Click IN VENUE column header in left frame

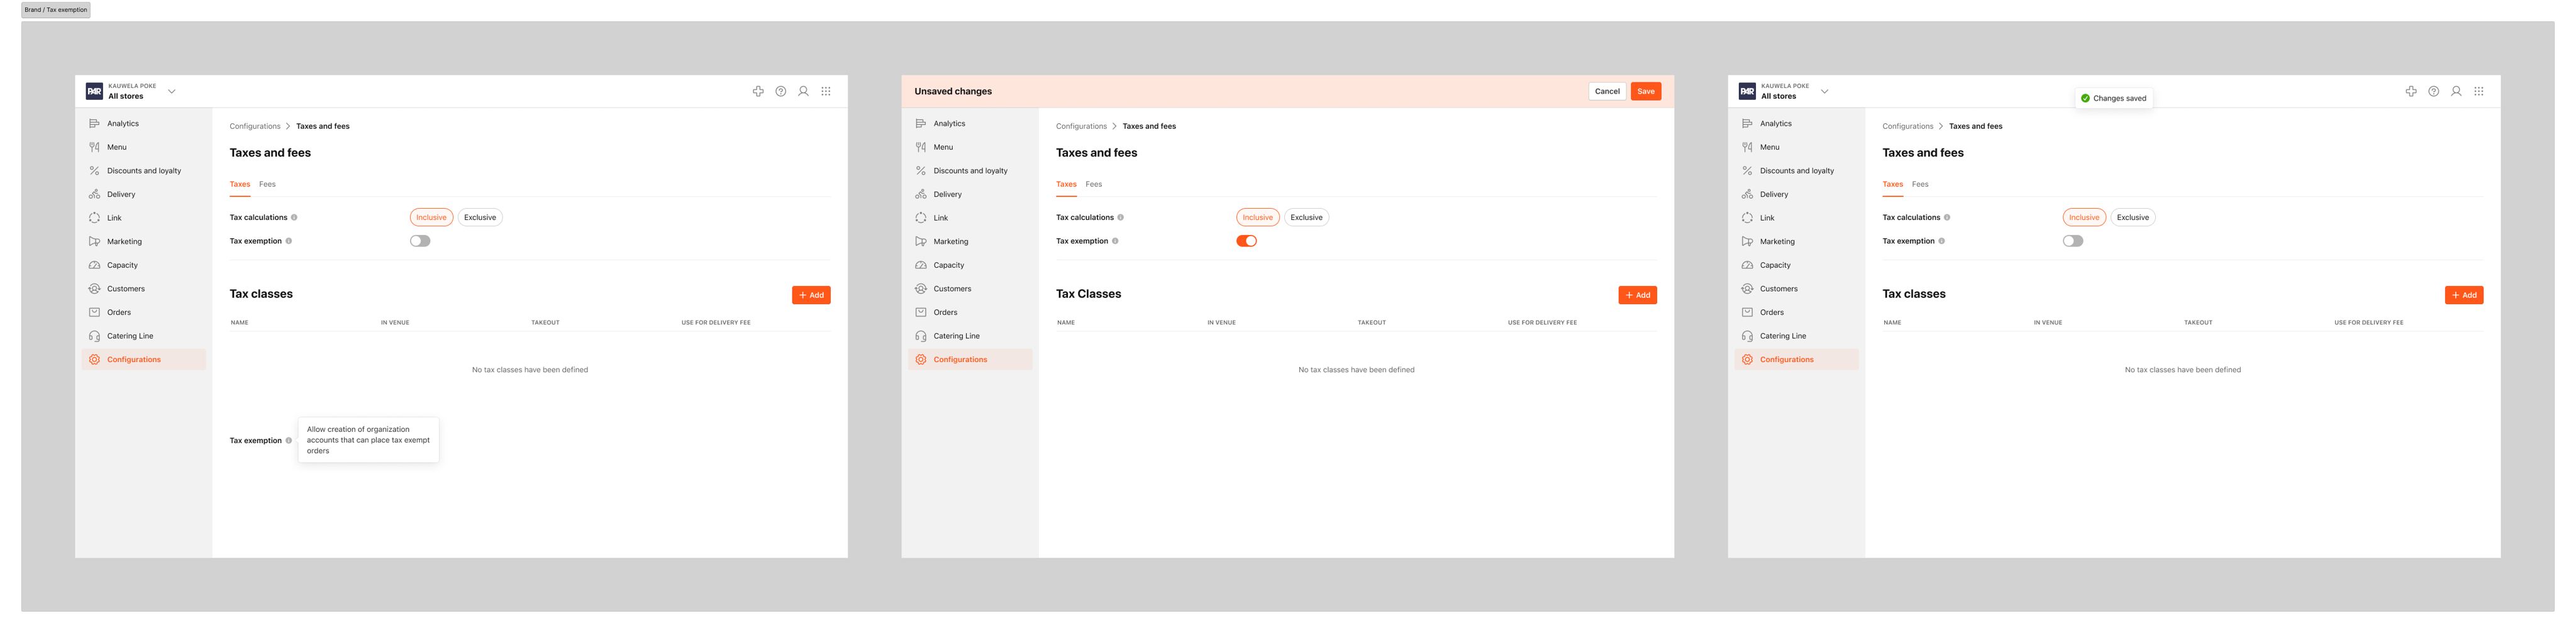[395, 323]
